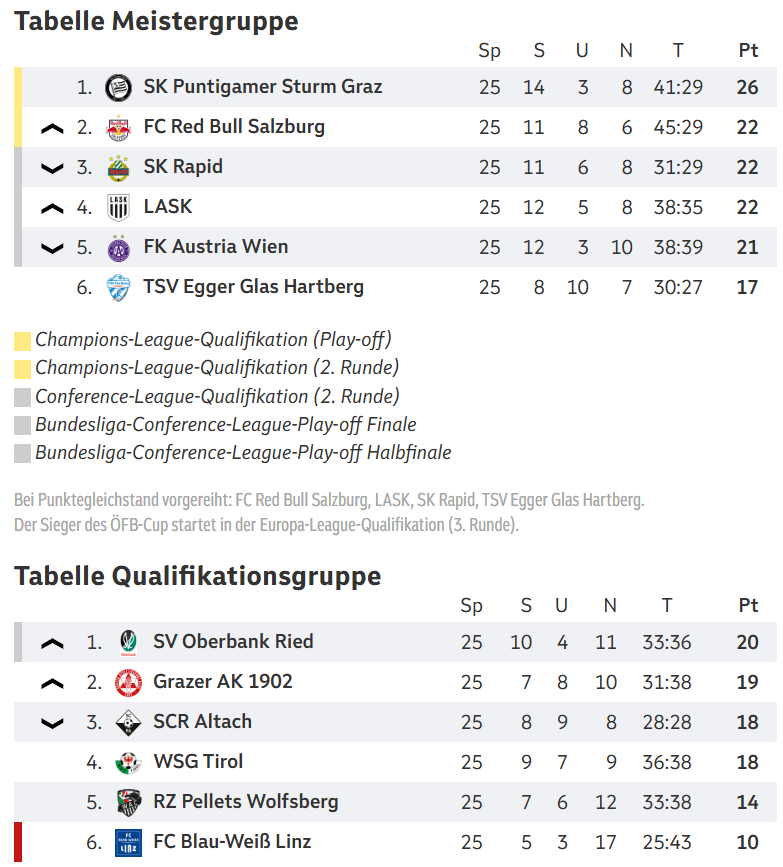Click the Tabelle Qualifikationsgruppe heading
This screenshot has height=867, width=783.
[x=197, y=577]
